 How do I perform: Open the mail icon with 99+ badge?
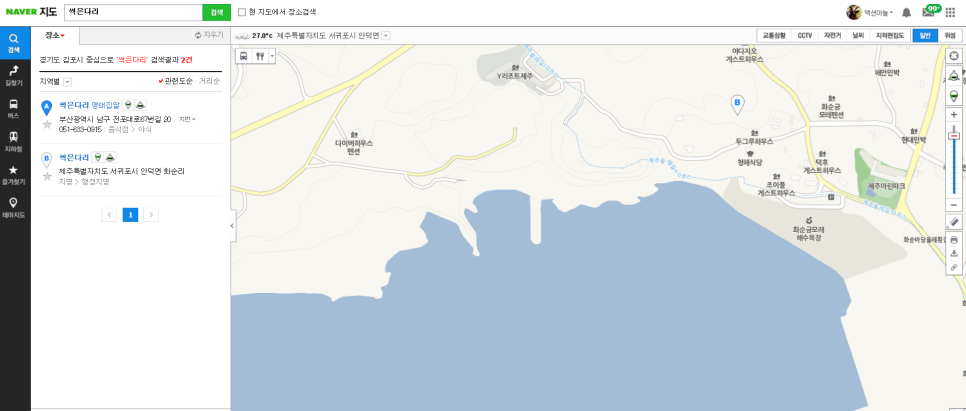[x=929, y=12]
